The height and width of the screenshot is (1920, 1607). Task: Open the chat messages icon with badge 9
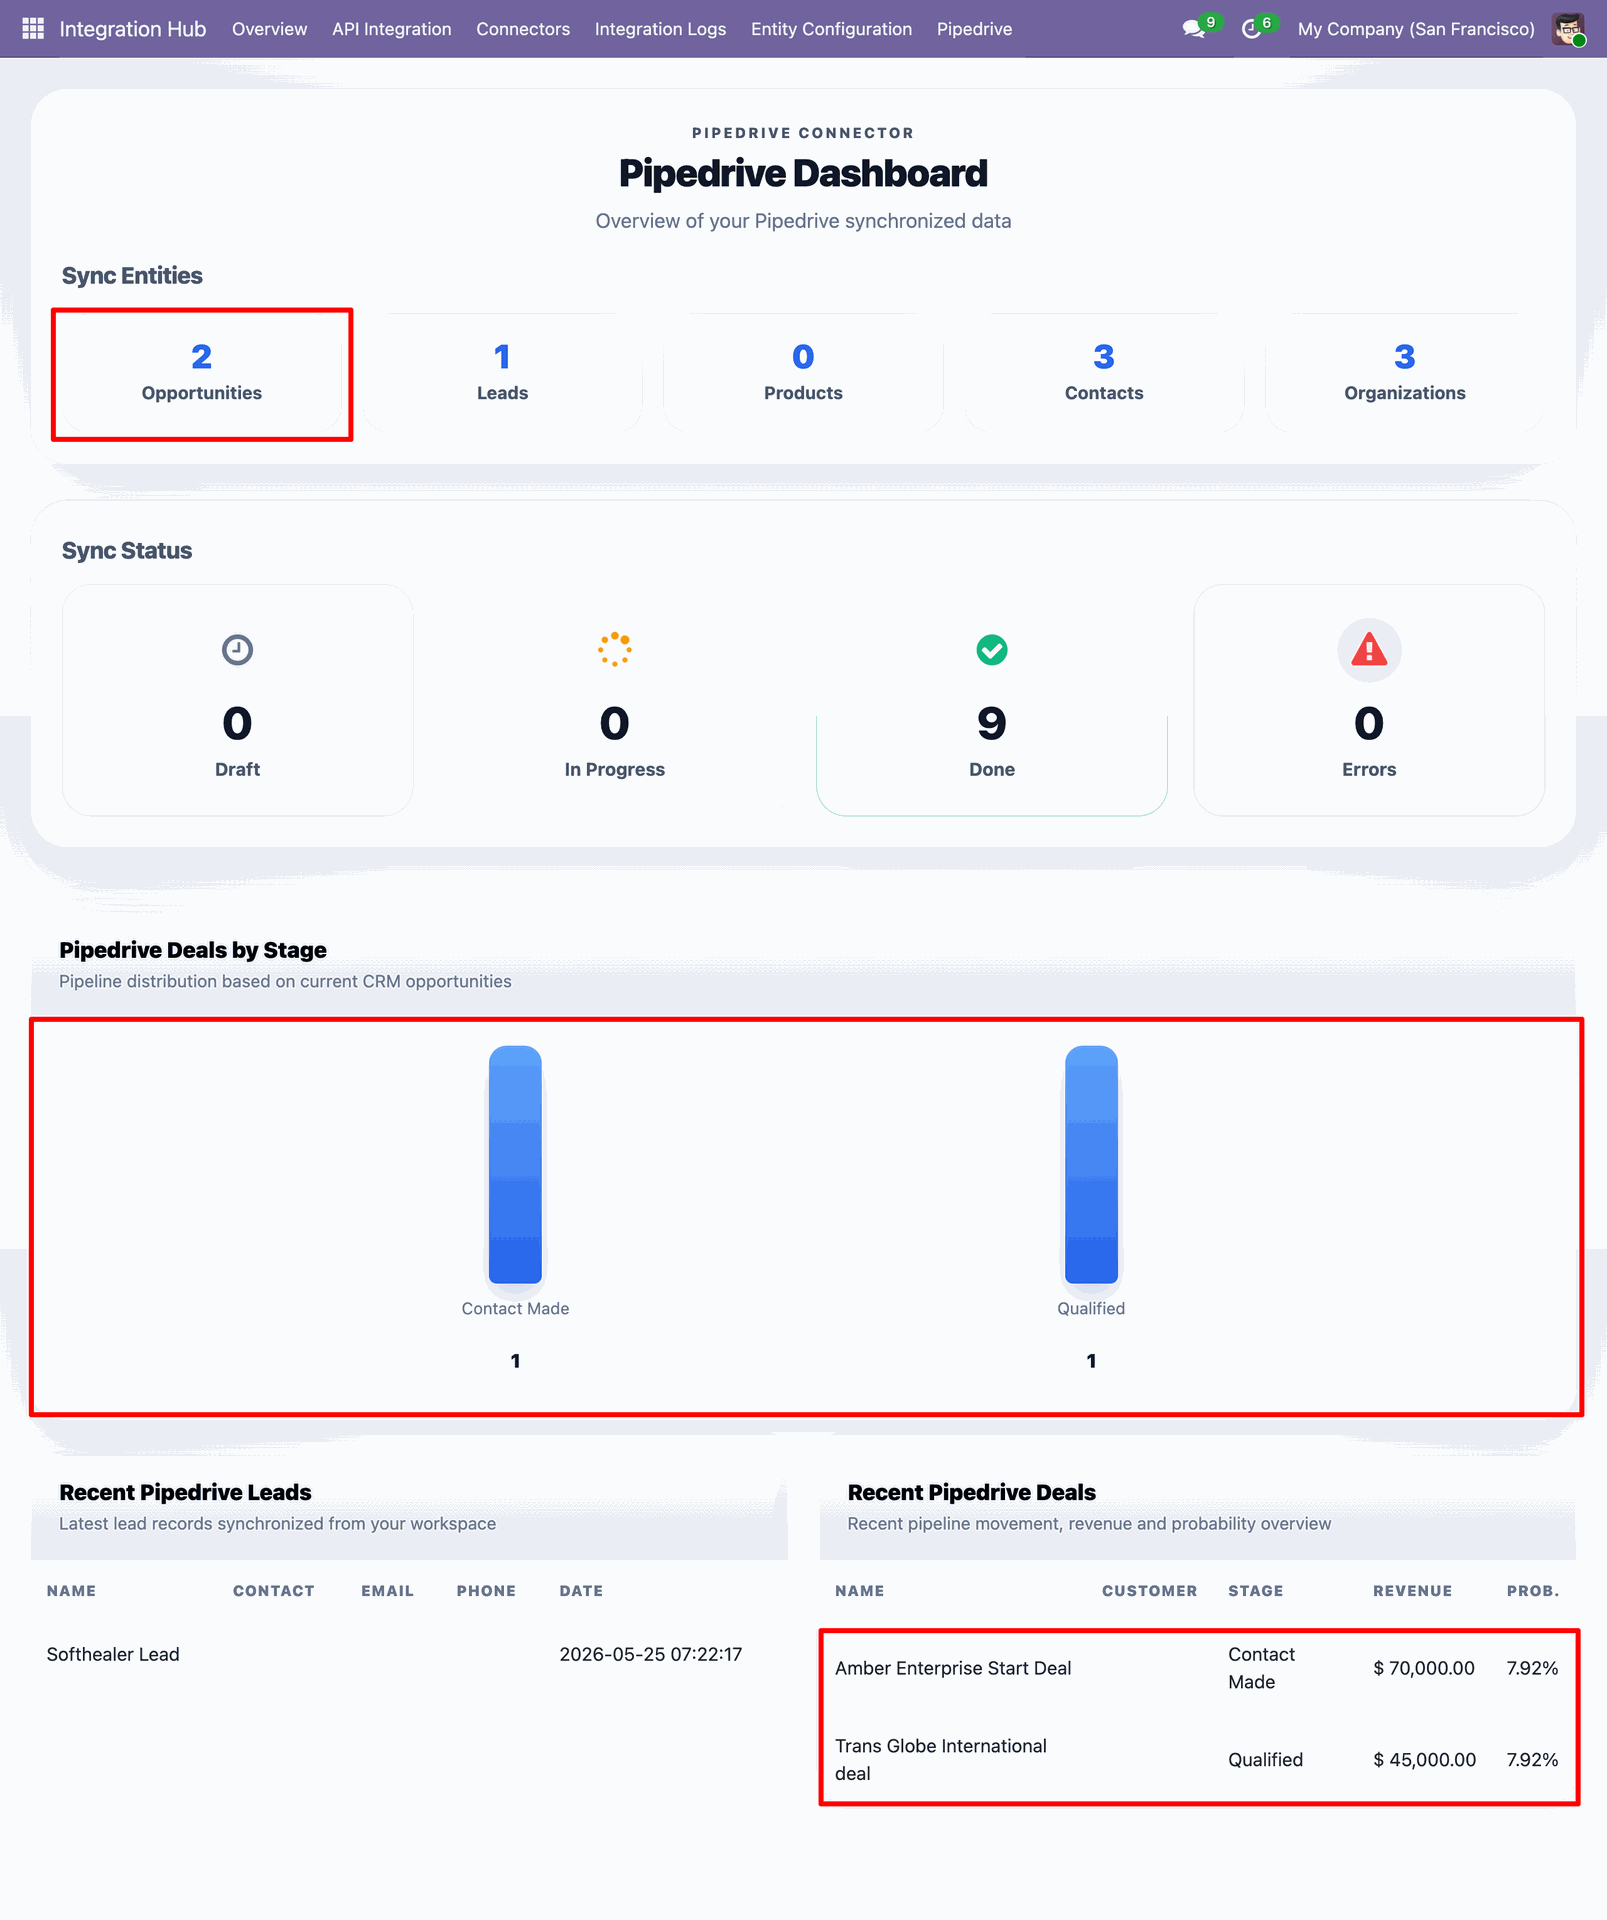point(1194,29)
